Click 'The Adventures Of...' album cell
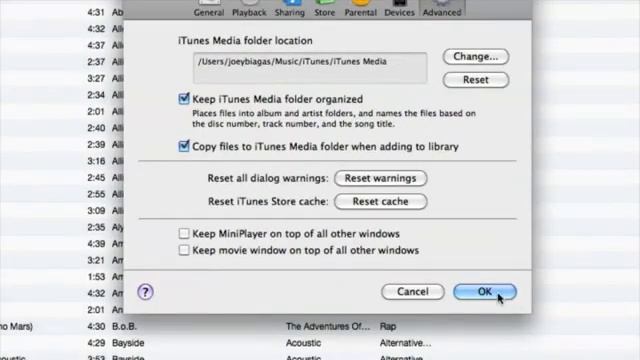The height and width of the screenshot is (360, 640). 328,327
